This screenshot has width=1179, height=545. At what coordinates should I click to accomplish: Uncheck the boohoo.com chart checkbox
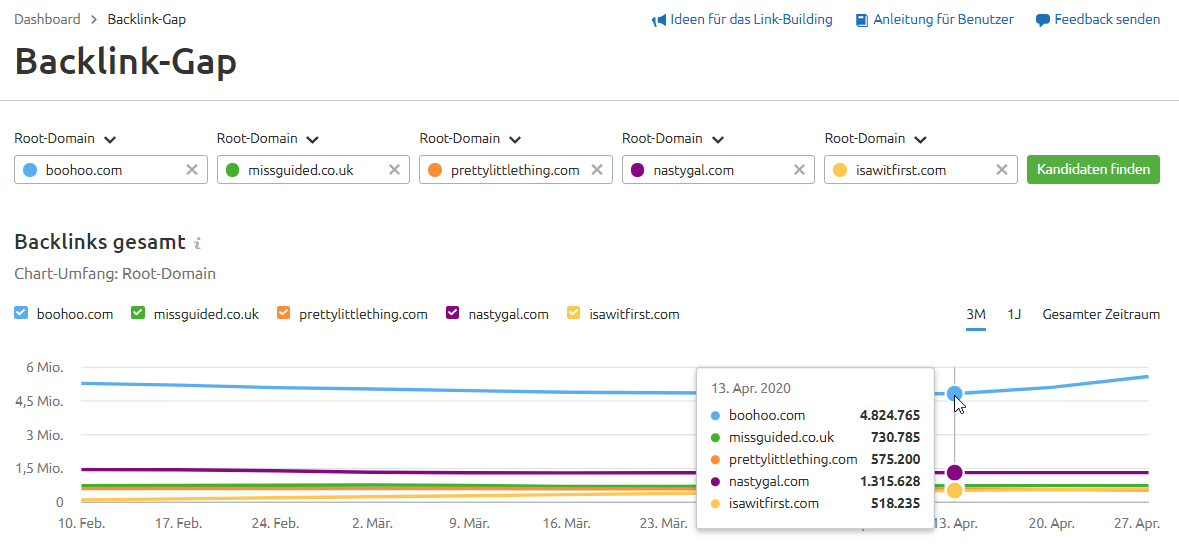click(x=21, y=313)
